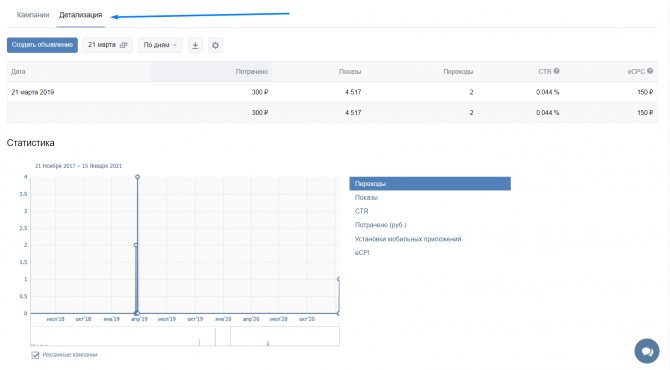Open the 21 марта date picker

[x=108, y=45]
